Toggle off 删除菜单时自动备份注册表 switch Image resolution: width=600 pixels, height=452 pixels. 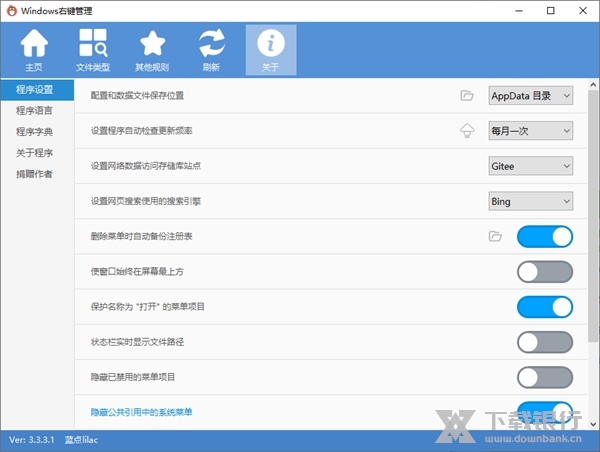pos(545,237)
